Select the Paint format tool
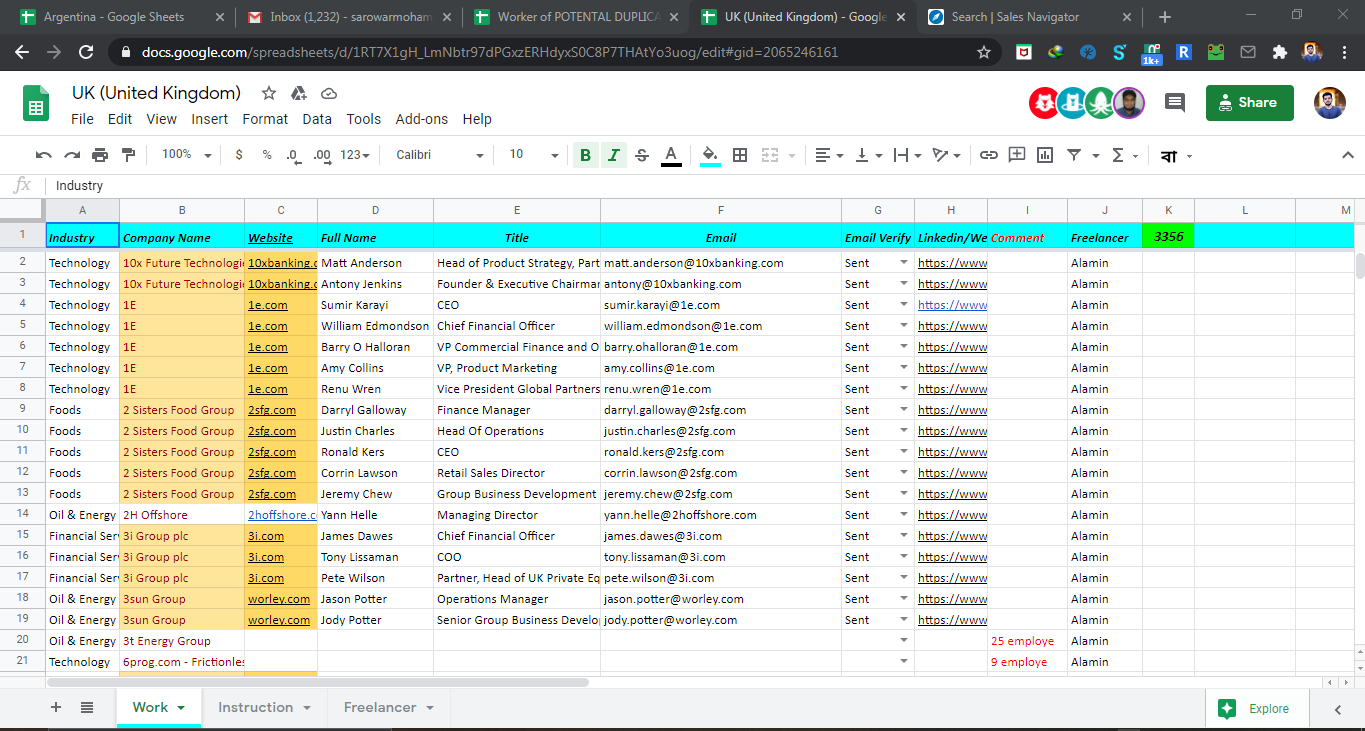Image resolution: width=1365 pixels, height=731 pixels. [128, 155]
